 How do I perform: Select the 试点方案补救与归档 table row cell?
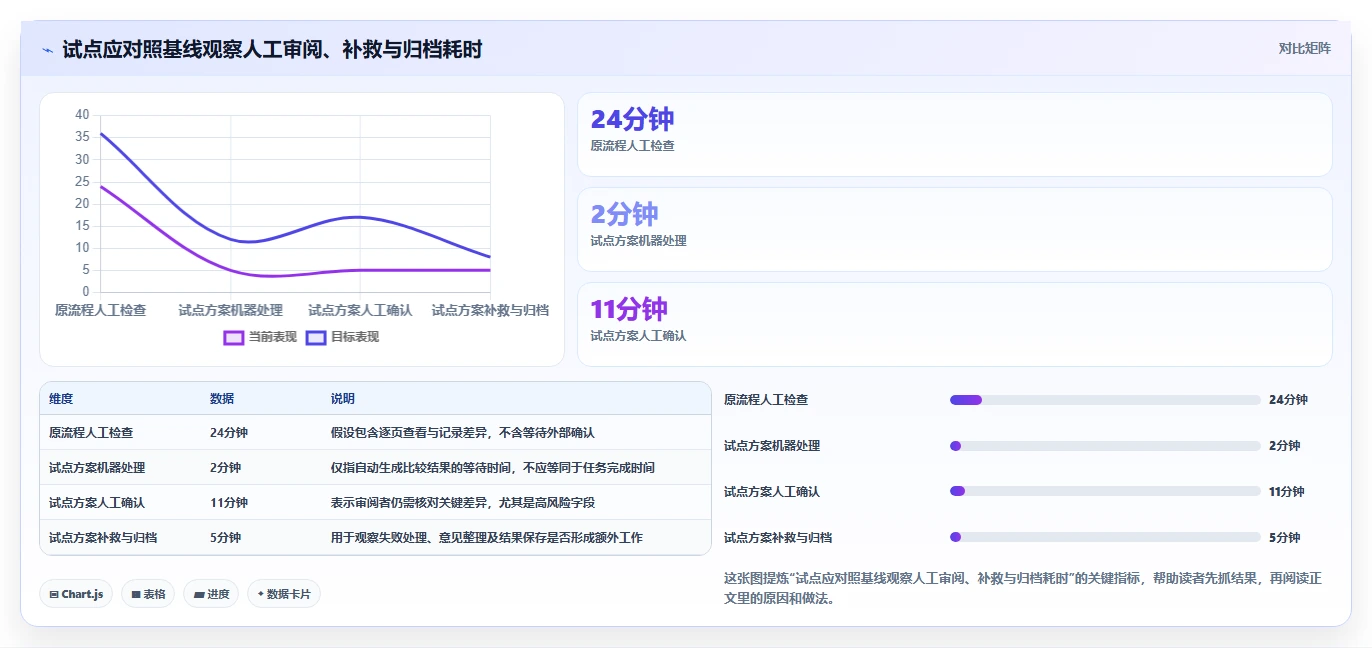point(120,537)
